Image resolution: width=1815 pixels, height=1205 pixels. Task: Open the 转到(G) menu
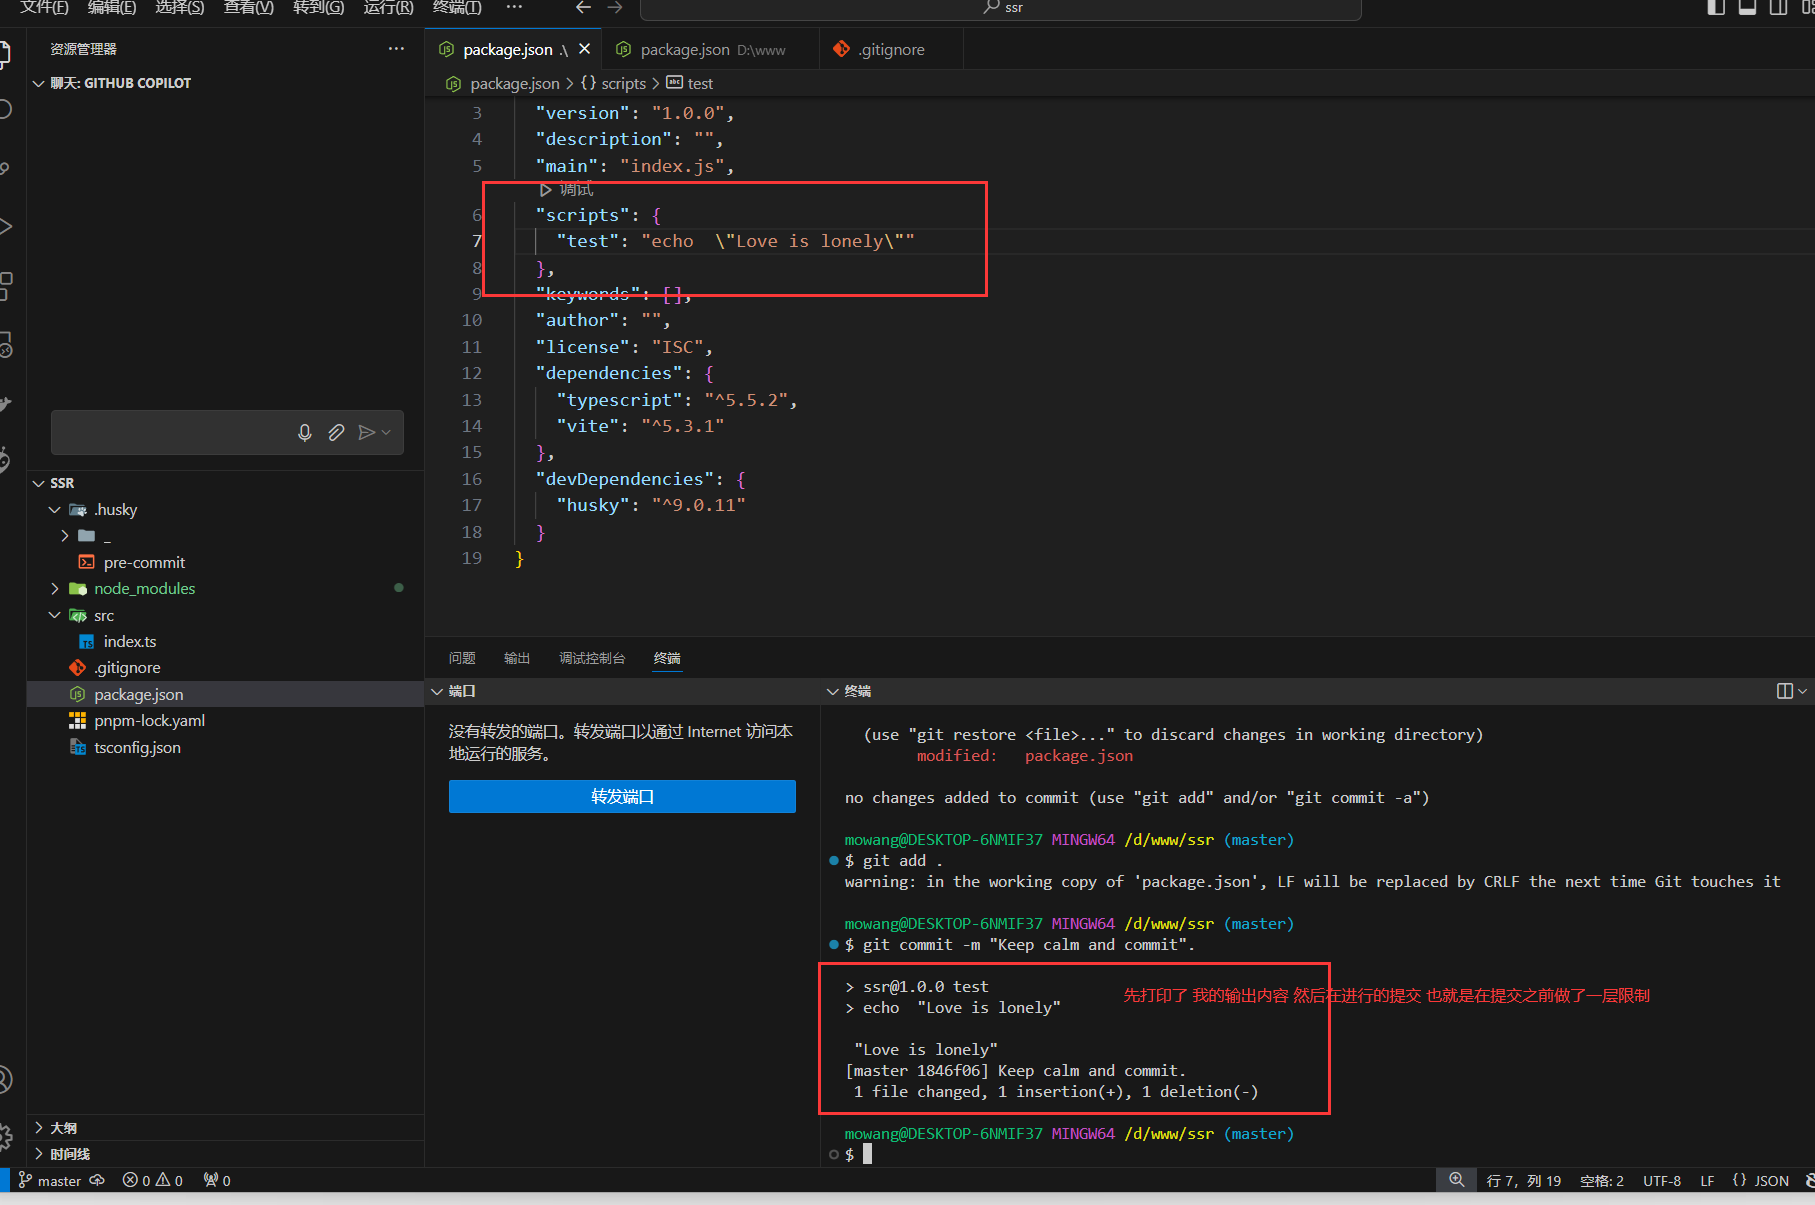[318, 8]
